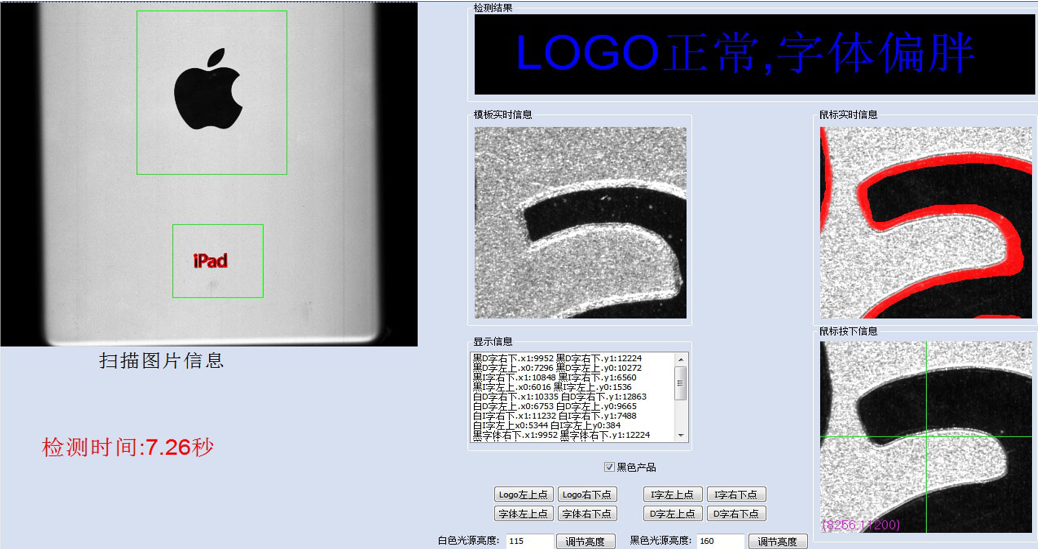Focus the 白色光源亮度 input field showing 115

pyautogui.click(x=530, y=541)
